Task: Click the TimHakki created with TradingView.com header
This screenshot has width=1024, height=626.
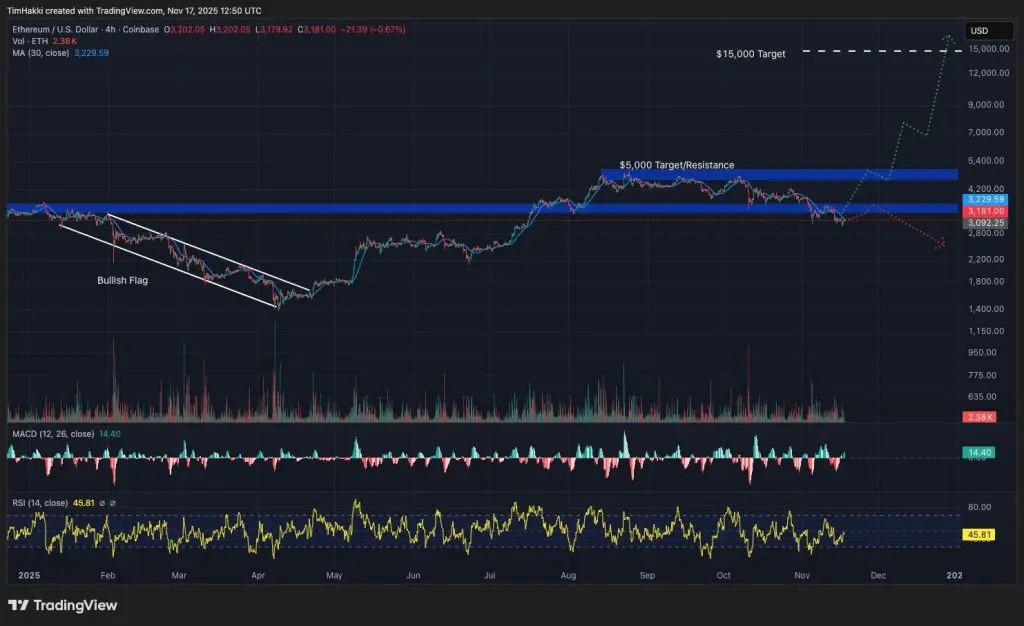Action: point(134,10)
